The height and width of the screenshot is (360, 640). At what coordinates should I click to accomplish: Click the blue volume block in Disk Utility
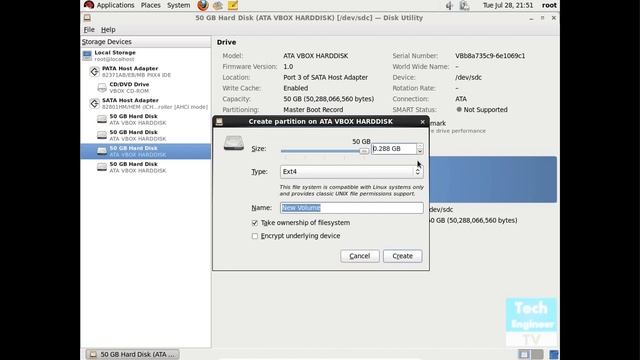493,179
